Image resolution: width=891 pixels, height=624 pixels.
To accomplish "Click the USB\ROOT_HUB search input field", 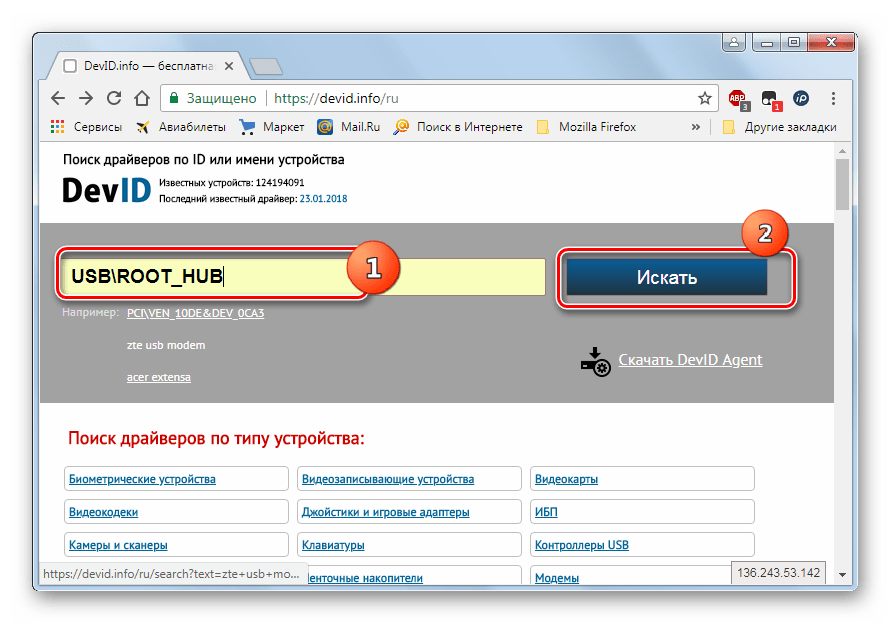I will (300, 277).
